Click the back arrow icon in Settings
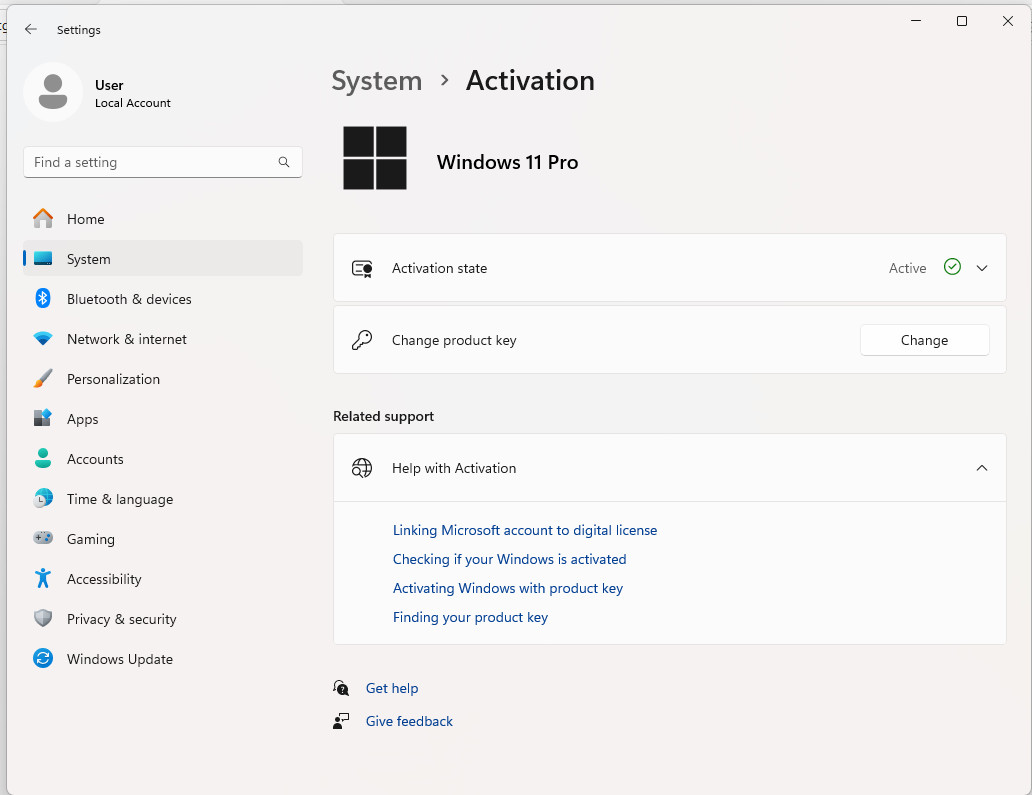The image size is (1032, 795). 30,30
